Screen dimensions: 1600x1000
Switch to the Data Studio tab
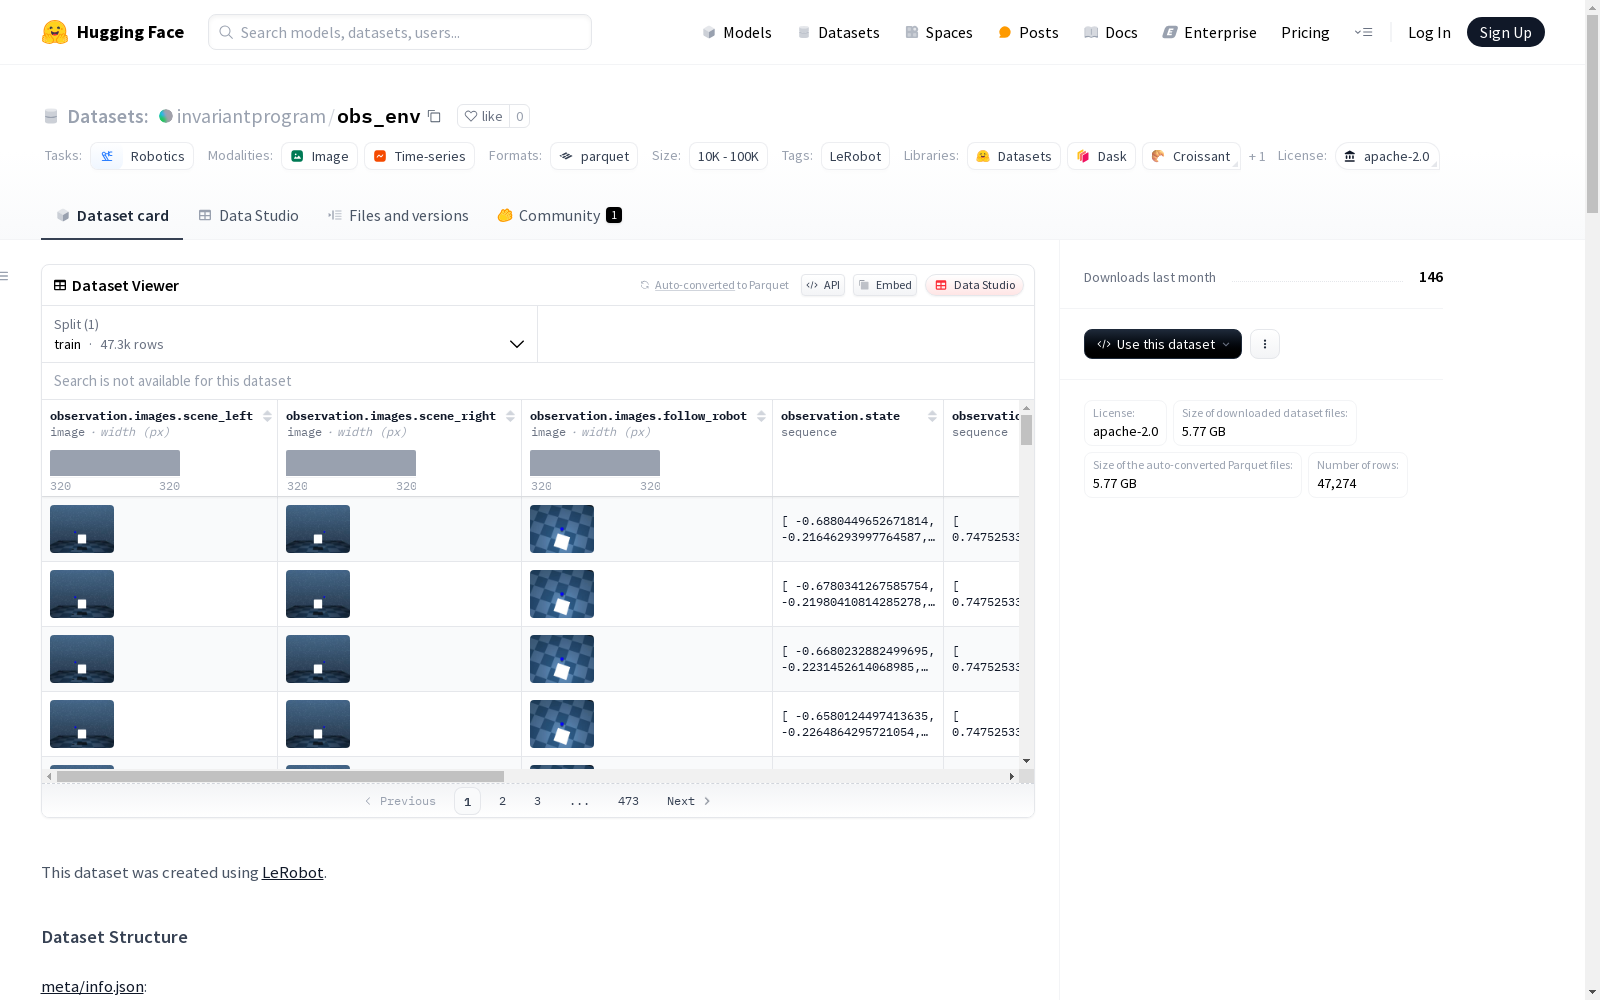249,216
